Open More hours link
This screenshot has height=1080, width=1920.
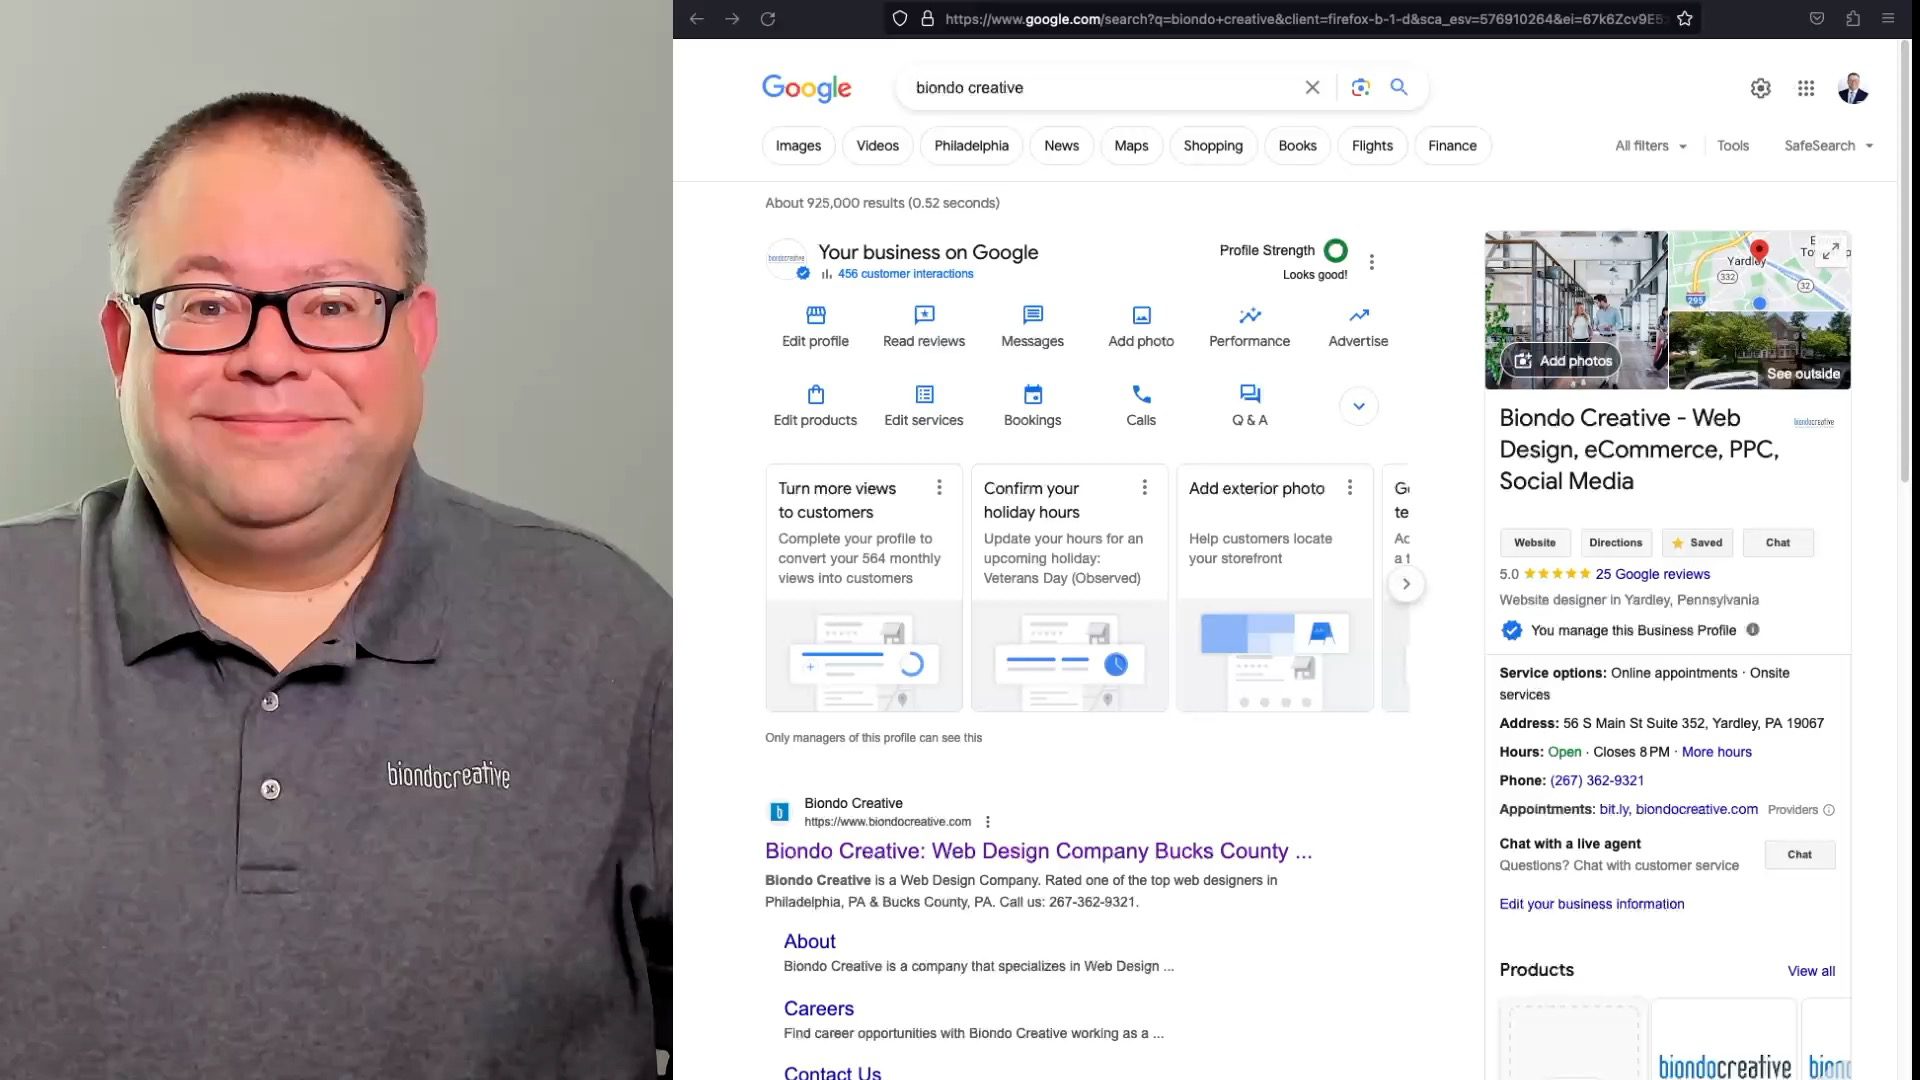(x=1716, y=752)
